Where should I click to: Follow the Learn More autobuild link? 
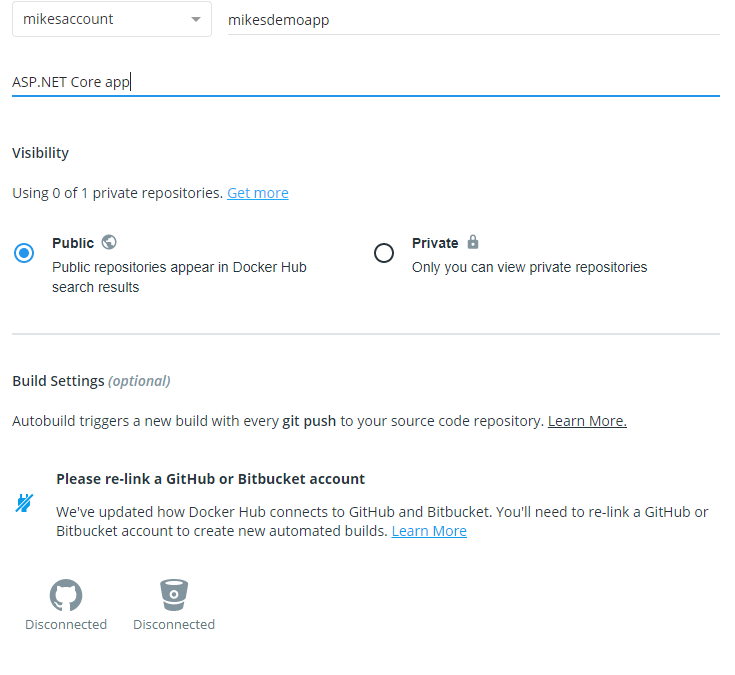coord(587,421)
